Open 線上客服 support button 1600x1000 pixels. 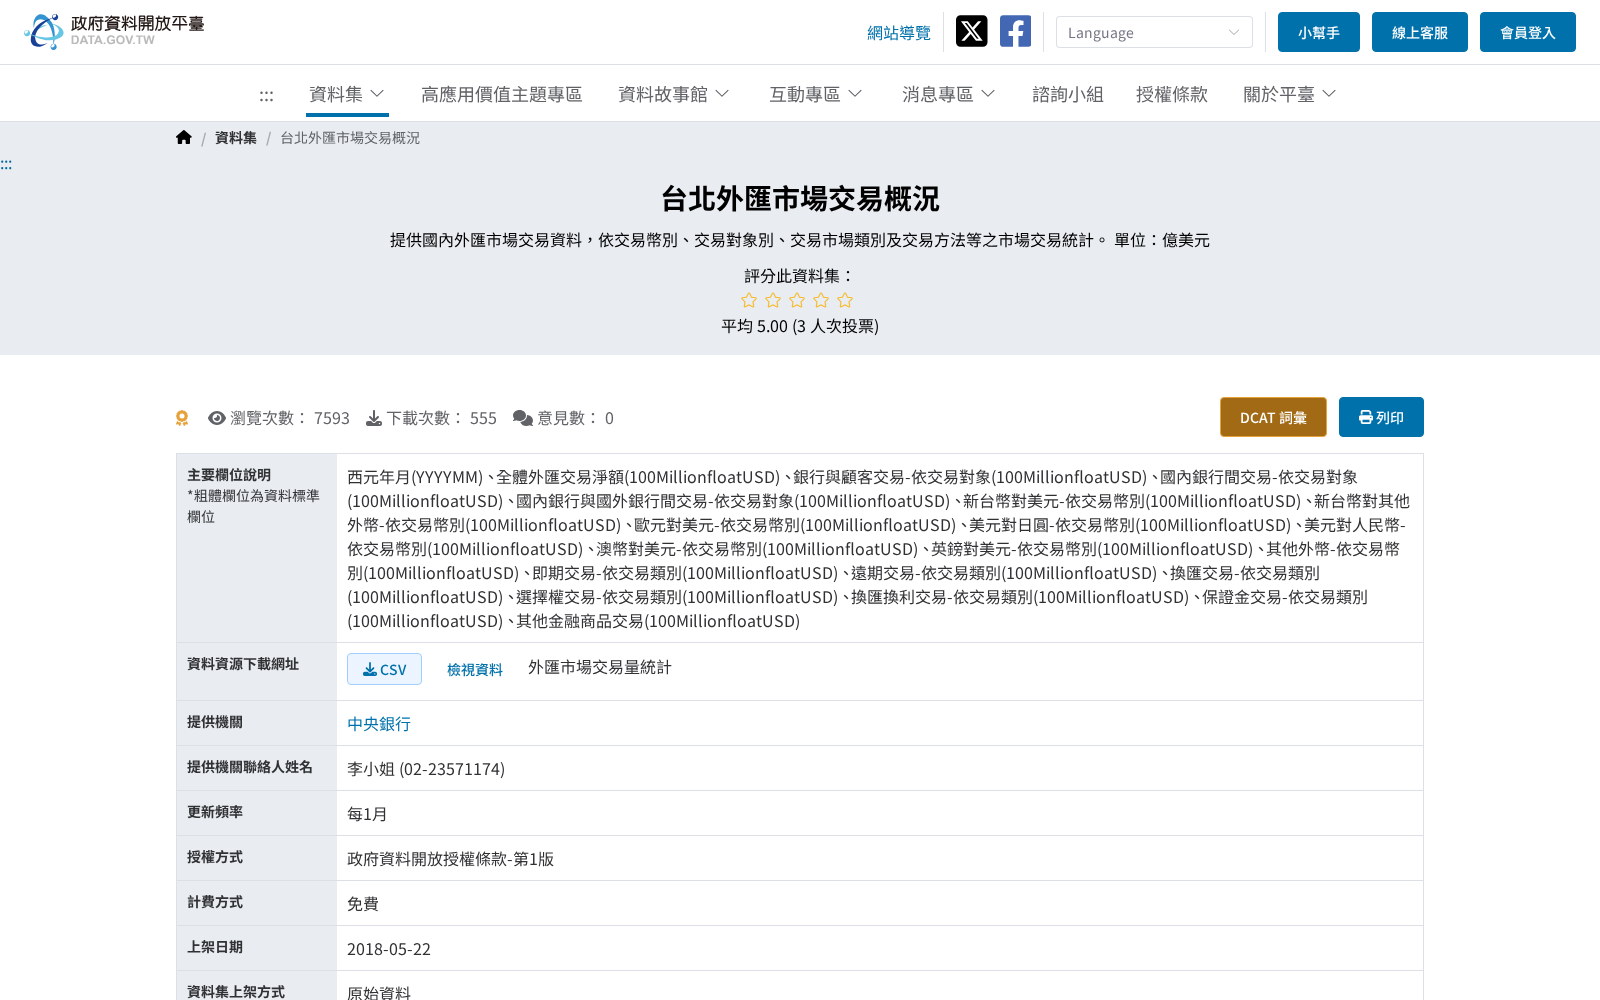1420,32
